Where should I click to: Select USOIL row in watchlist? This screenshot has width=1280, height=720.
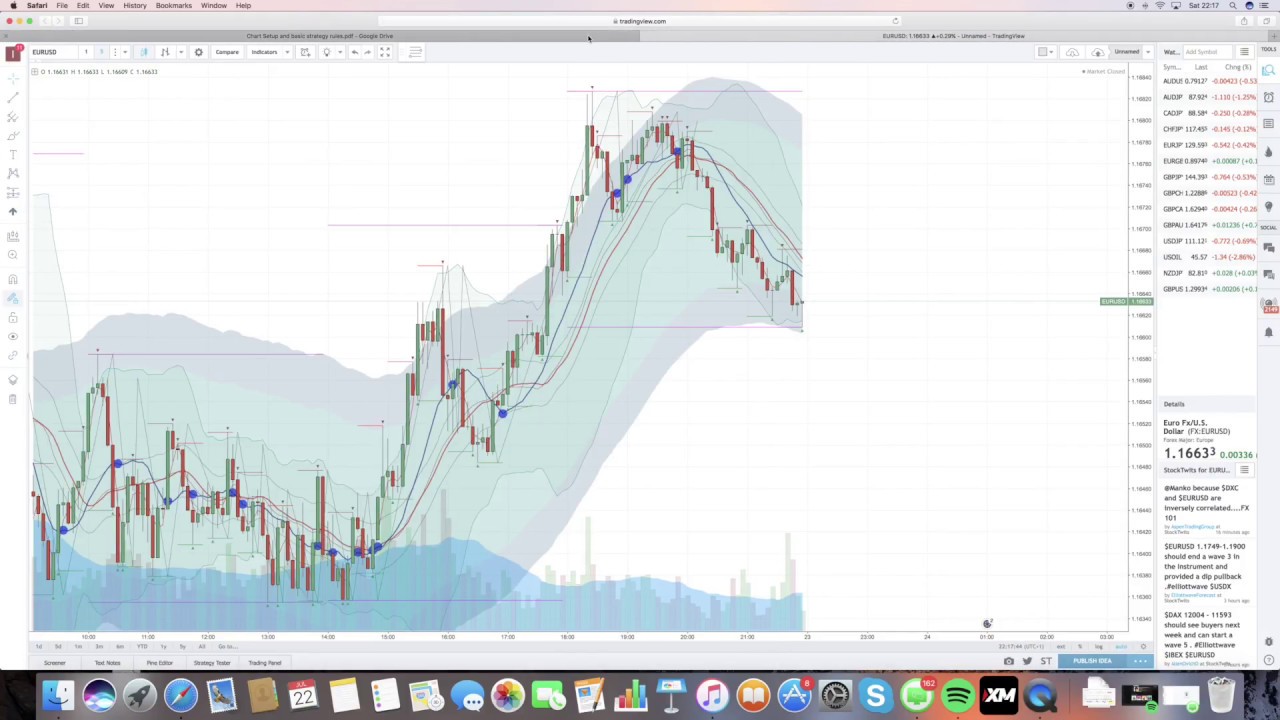point(1208,257)
